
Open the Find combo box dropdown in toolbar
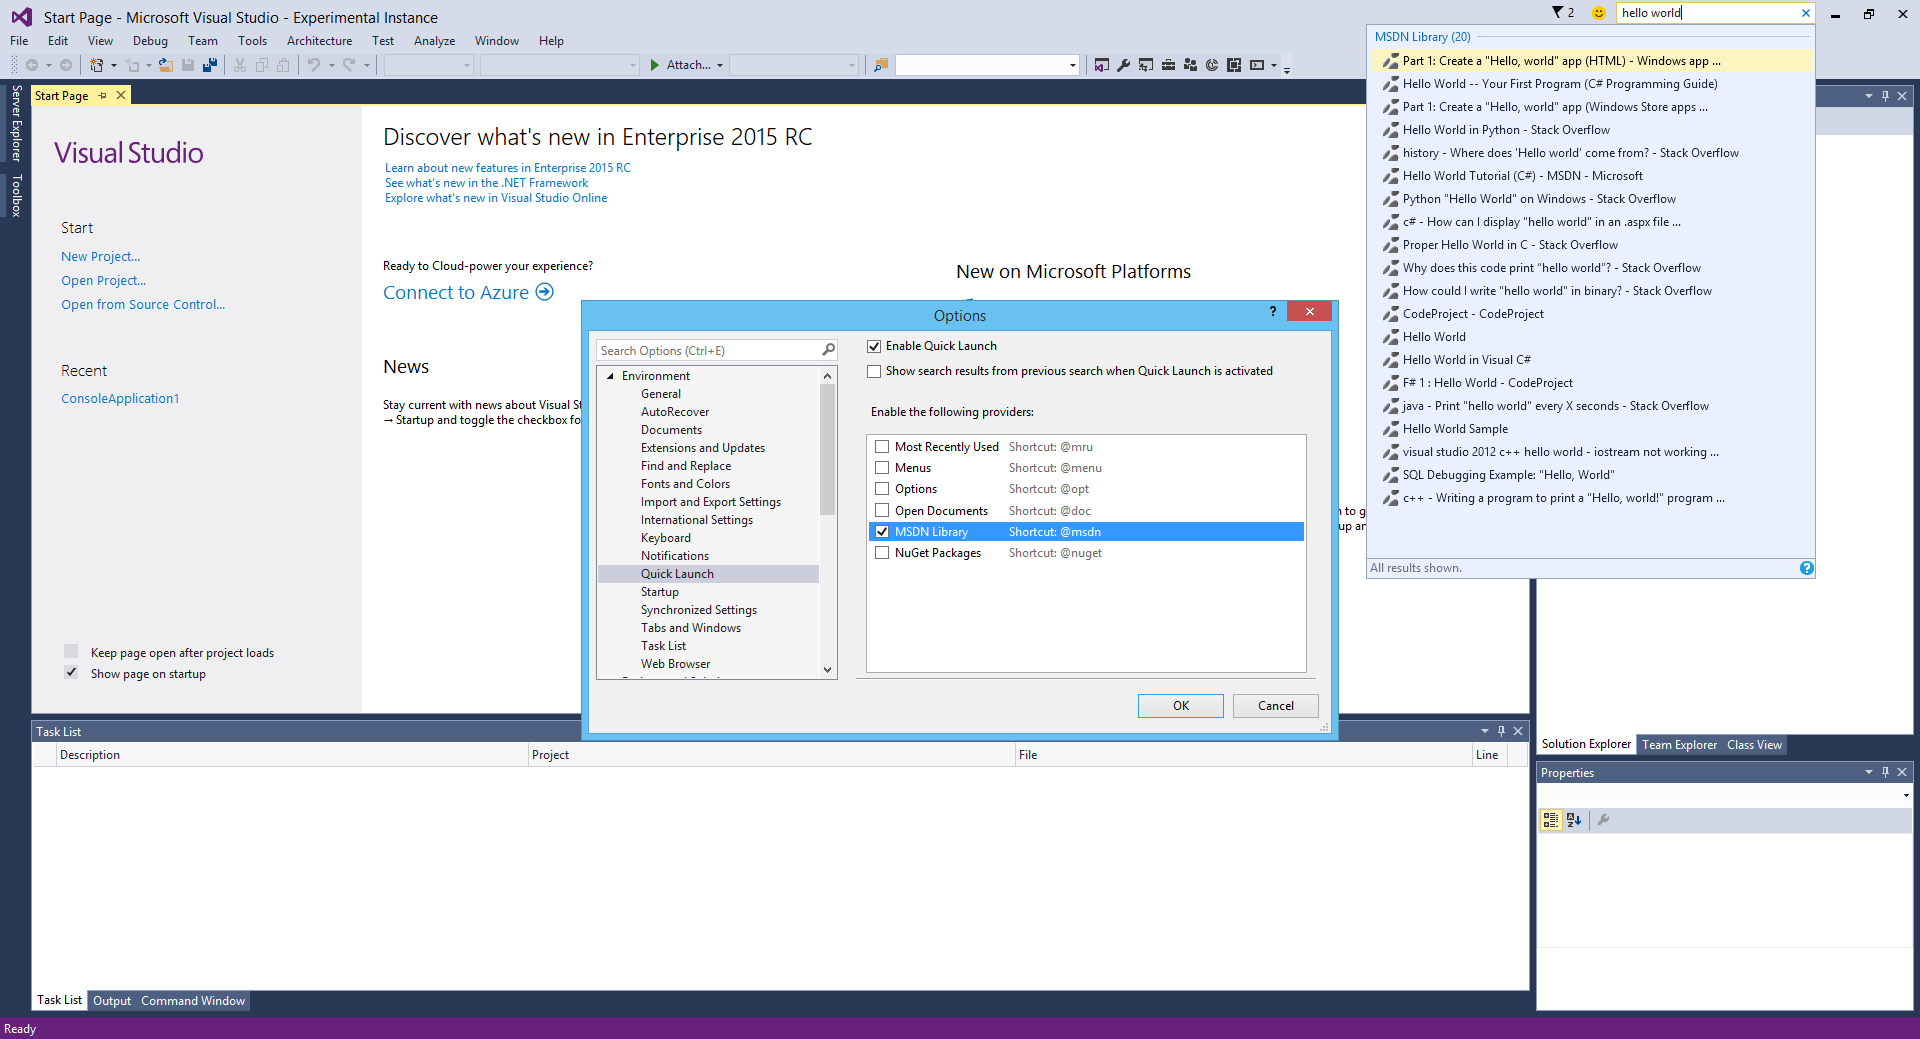(x=1072, y=65)
